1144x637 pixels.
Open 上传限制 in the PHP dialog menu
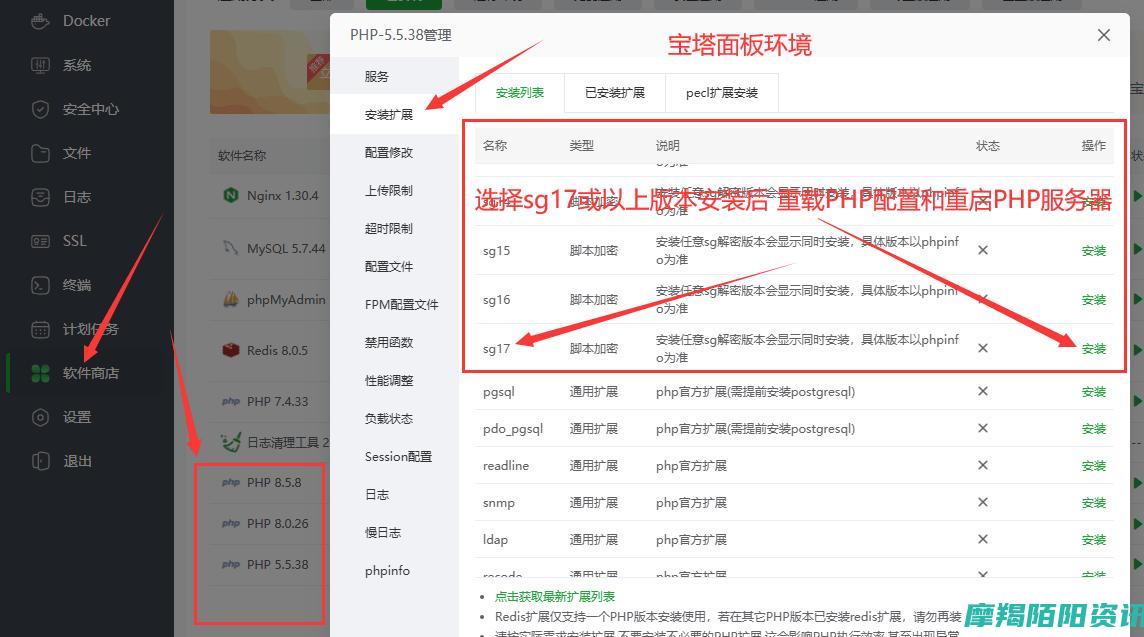[x=389, y=190]
